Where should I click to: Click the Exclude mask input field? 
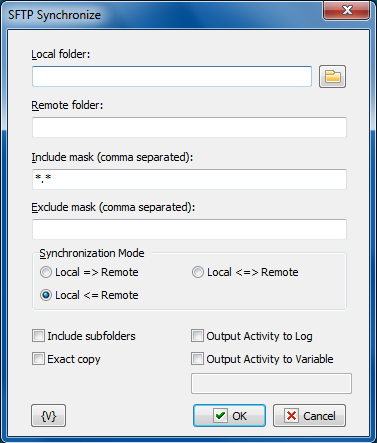[x=189, y=229]
